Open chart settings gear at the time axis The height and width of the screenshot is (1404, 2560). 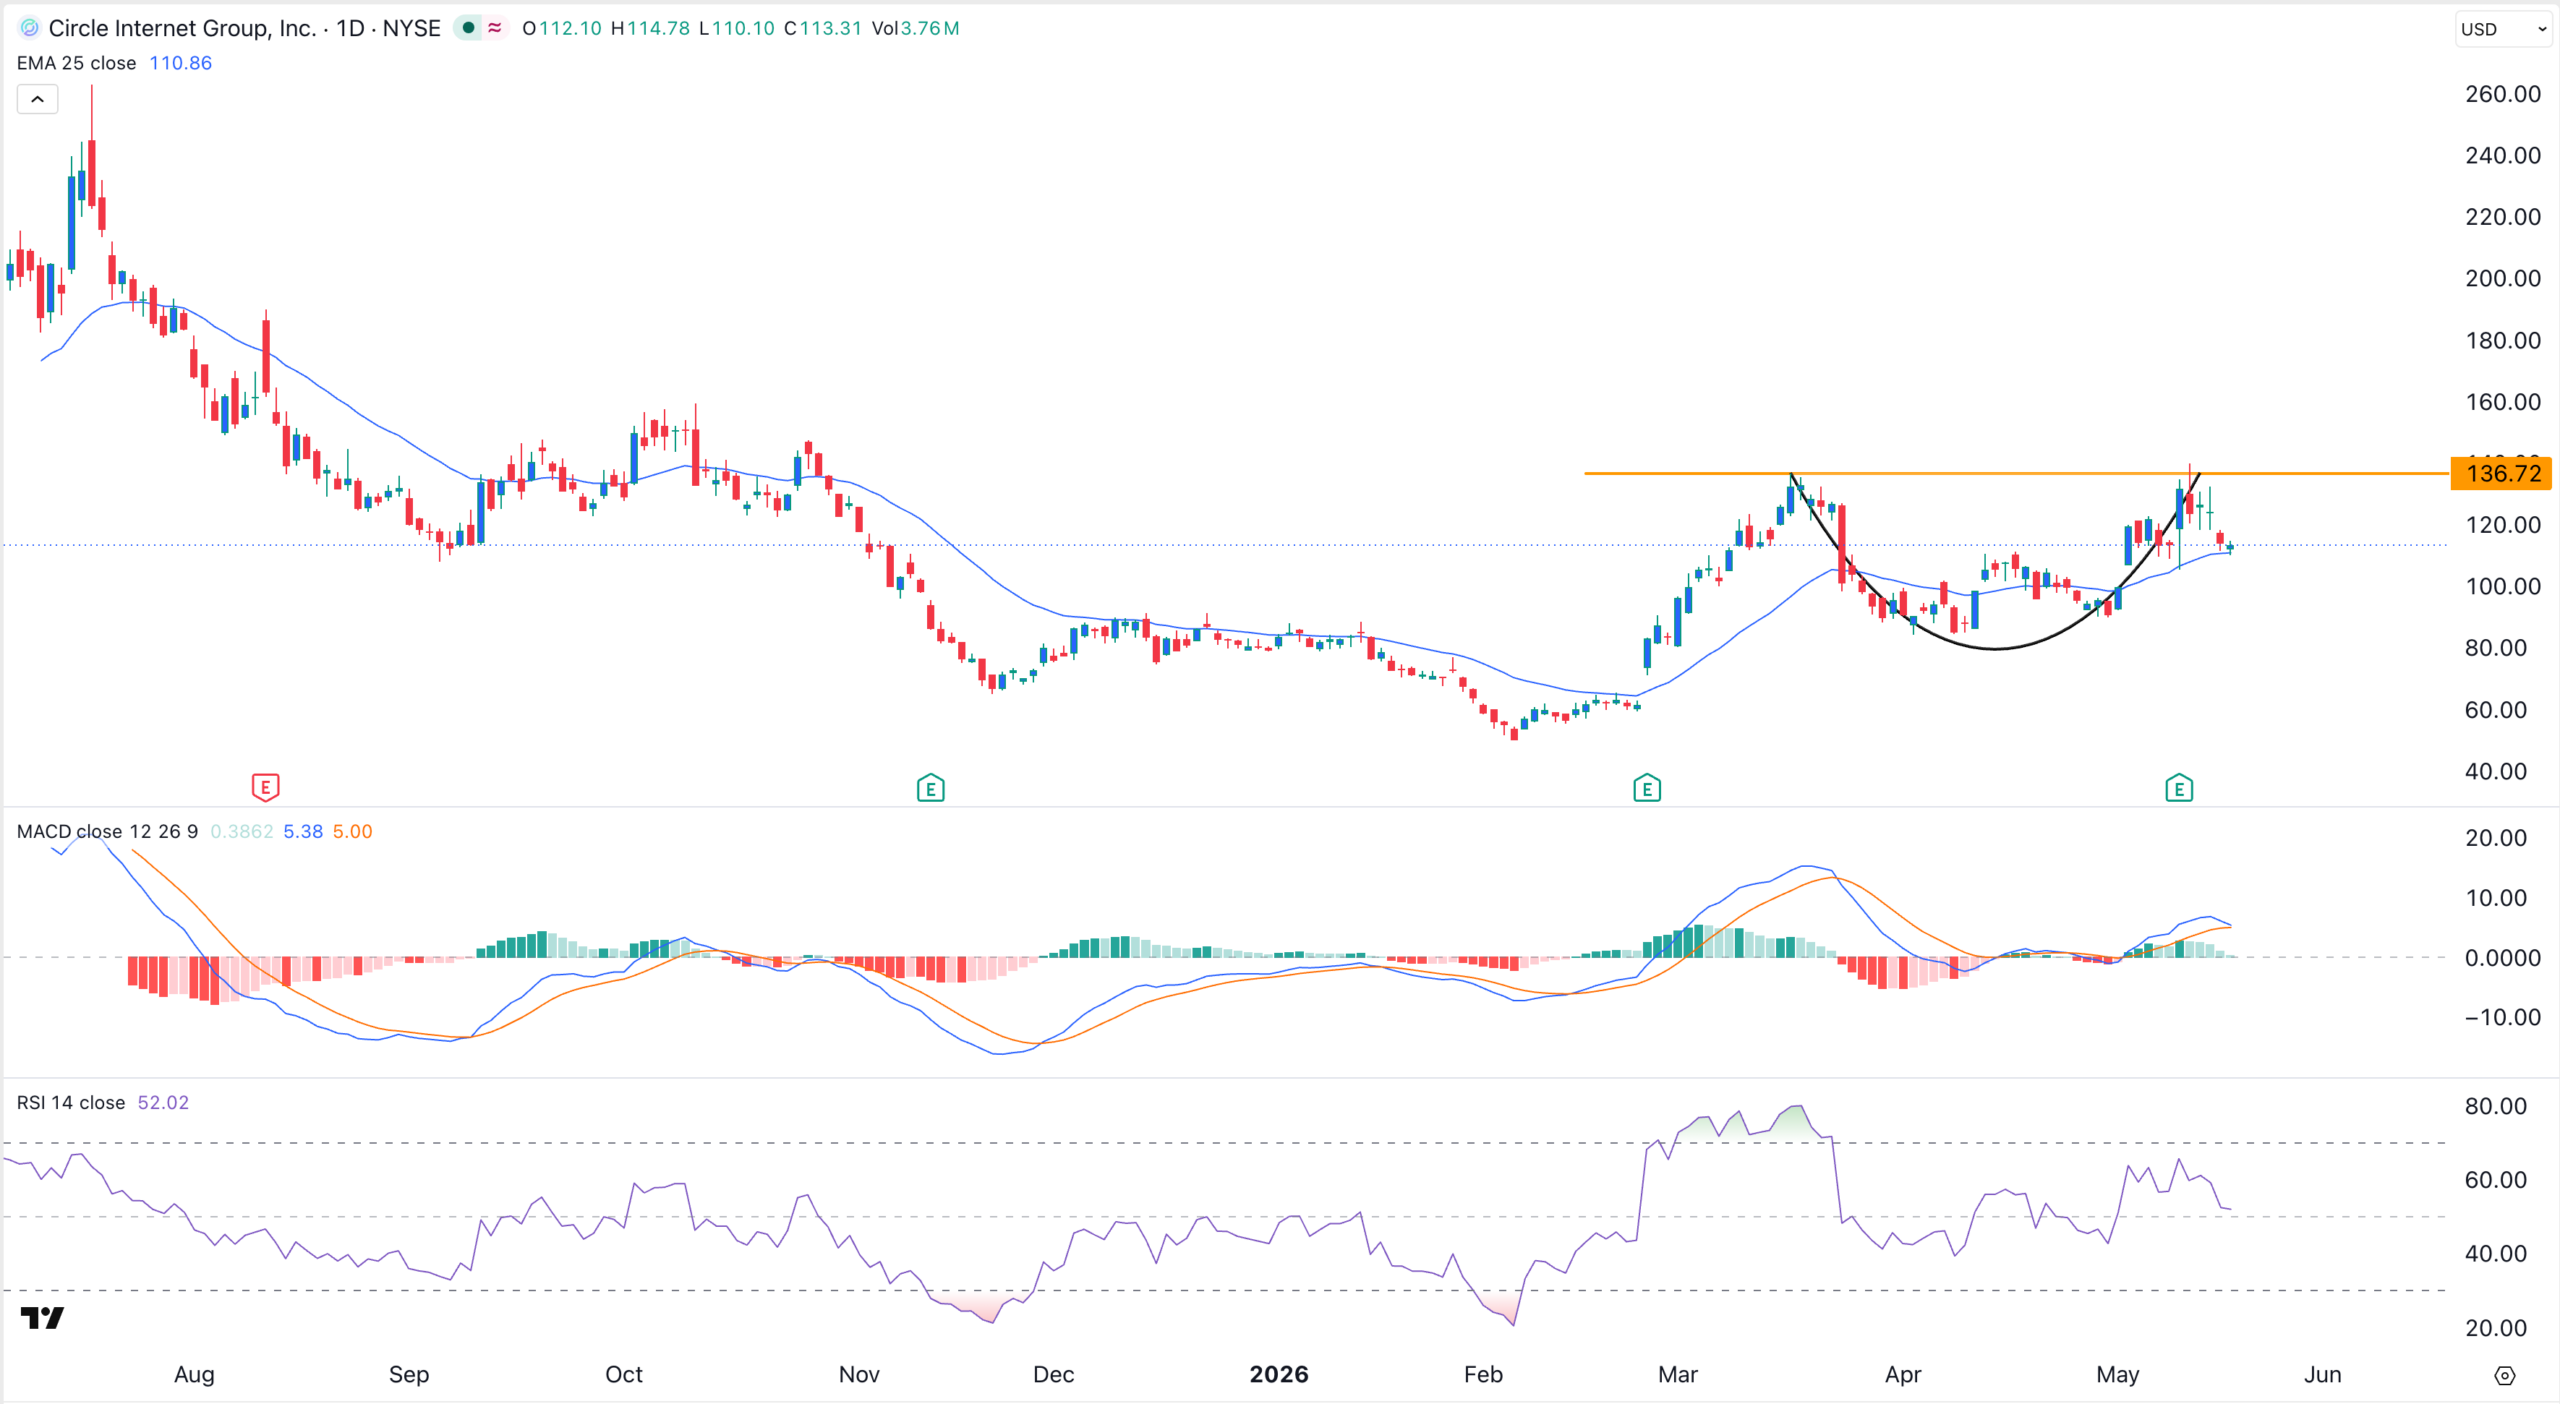pyautogui.click(x=2505, y=1375)
